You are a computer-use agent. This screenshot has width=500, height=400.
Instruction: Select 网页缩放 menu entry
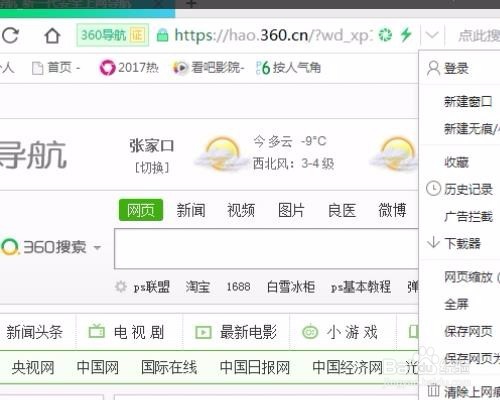point(472,277)
